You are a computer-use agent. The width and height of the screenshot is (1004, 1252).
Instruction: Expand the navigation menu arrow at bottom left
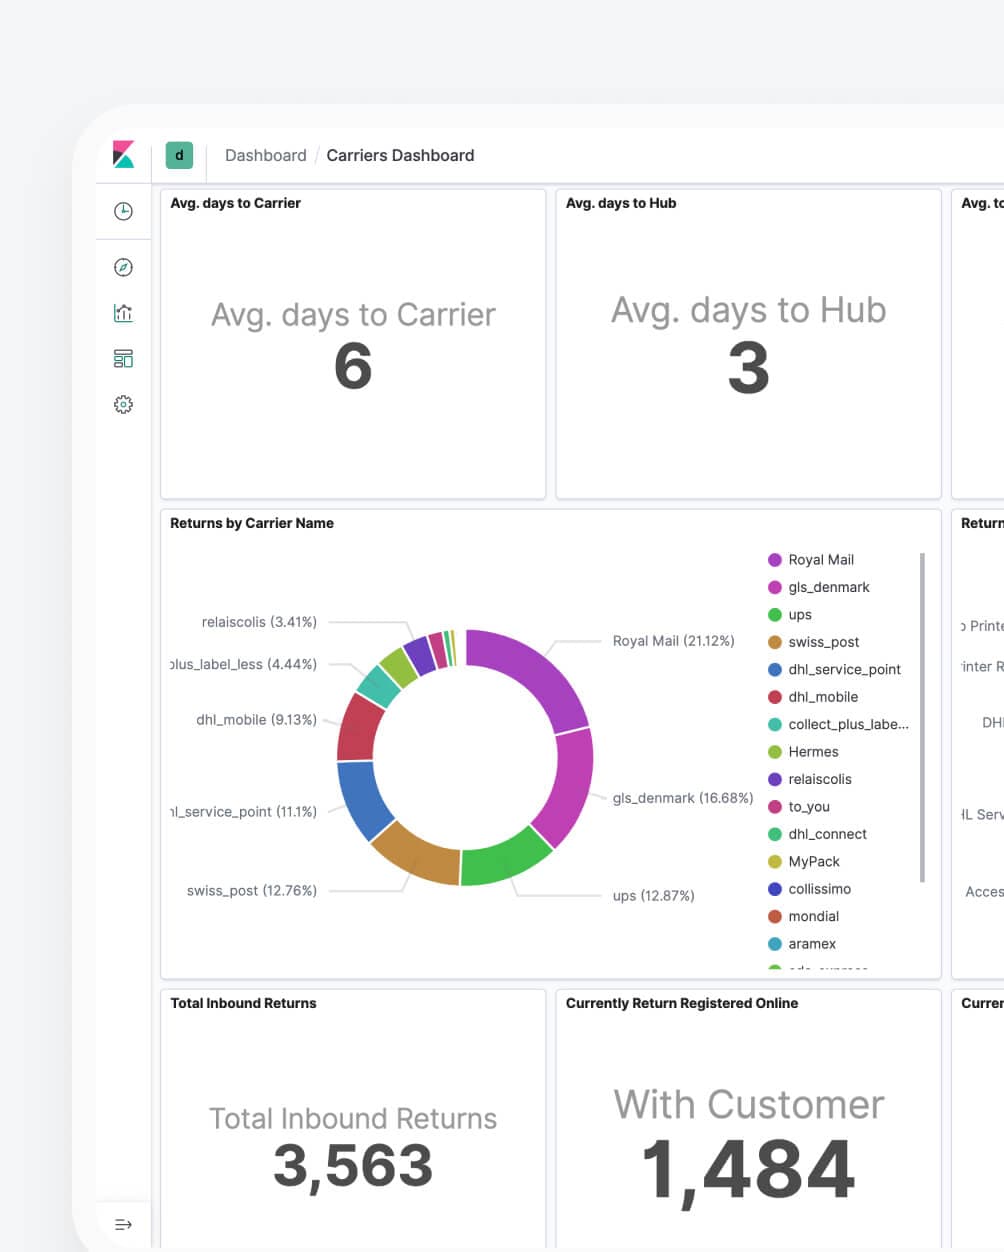pos(123,1223)
